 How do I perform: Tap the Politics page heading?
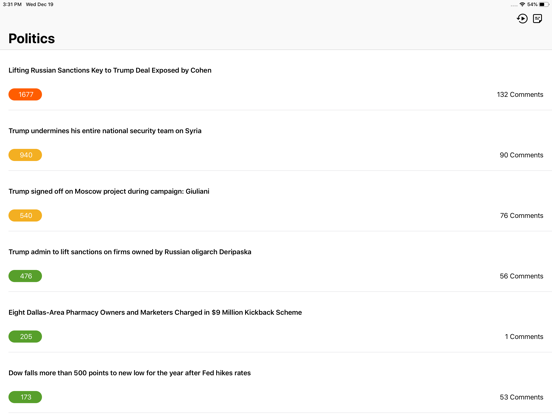[32, 39]
